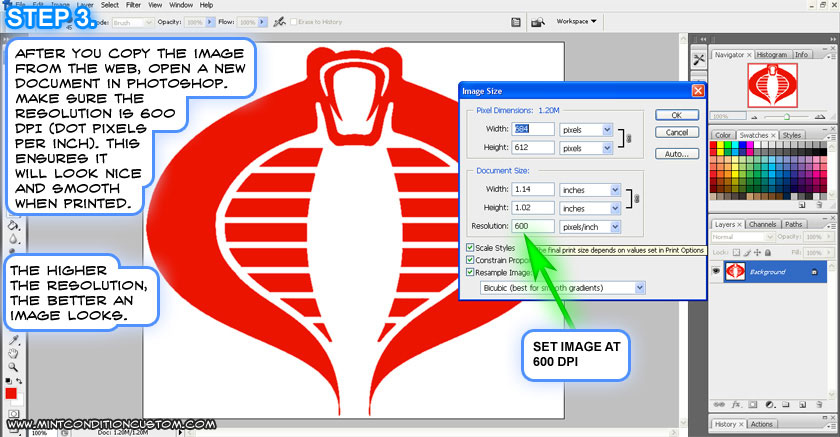Click the Auto... button
The height and width of the screenshot is (437, 840).
[677, 154]
